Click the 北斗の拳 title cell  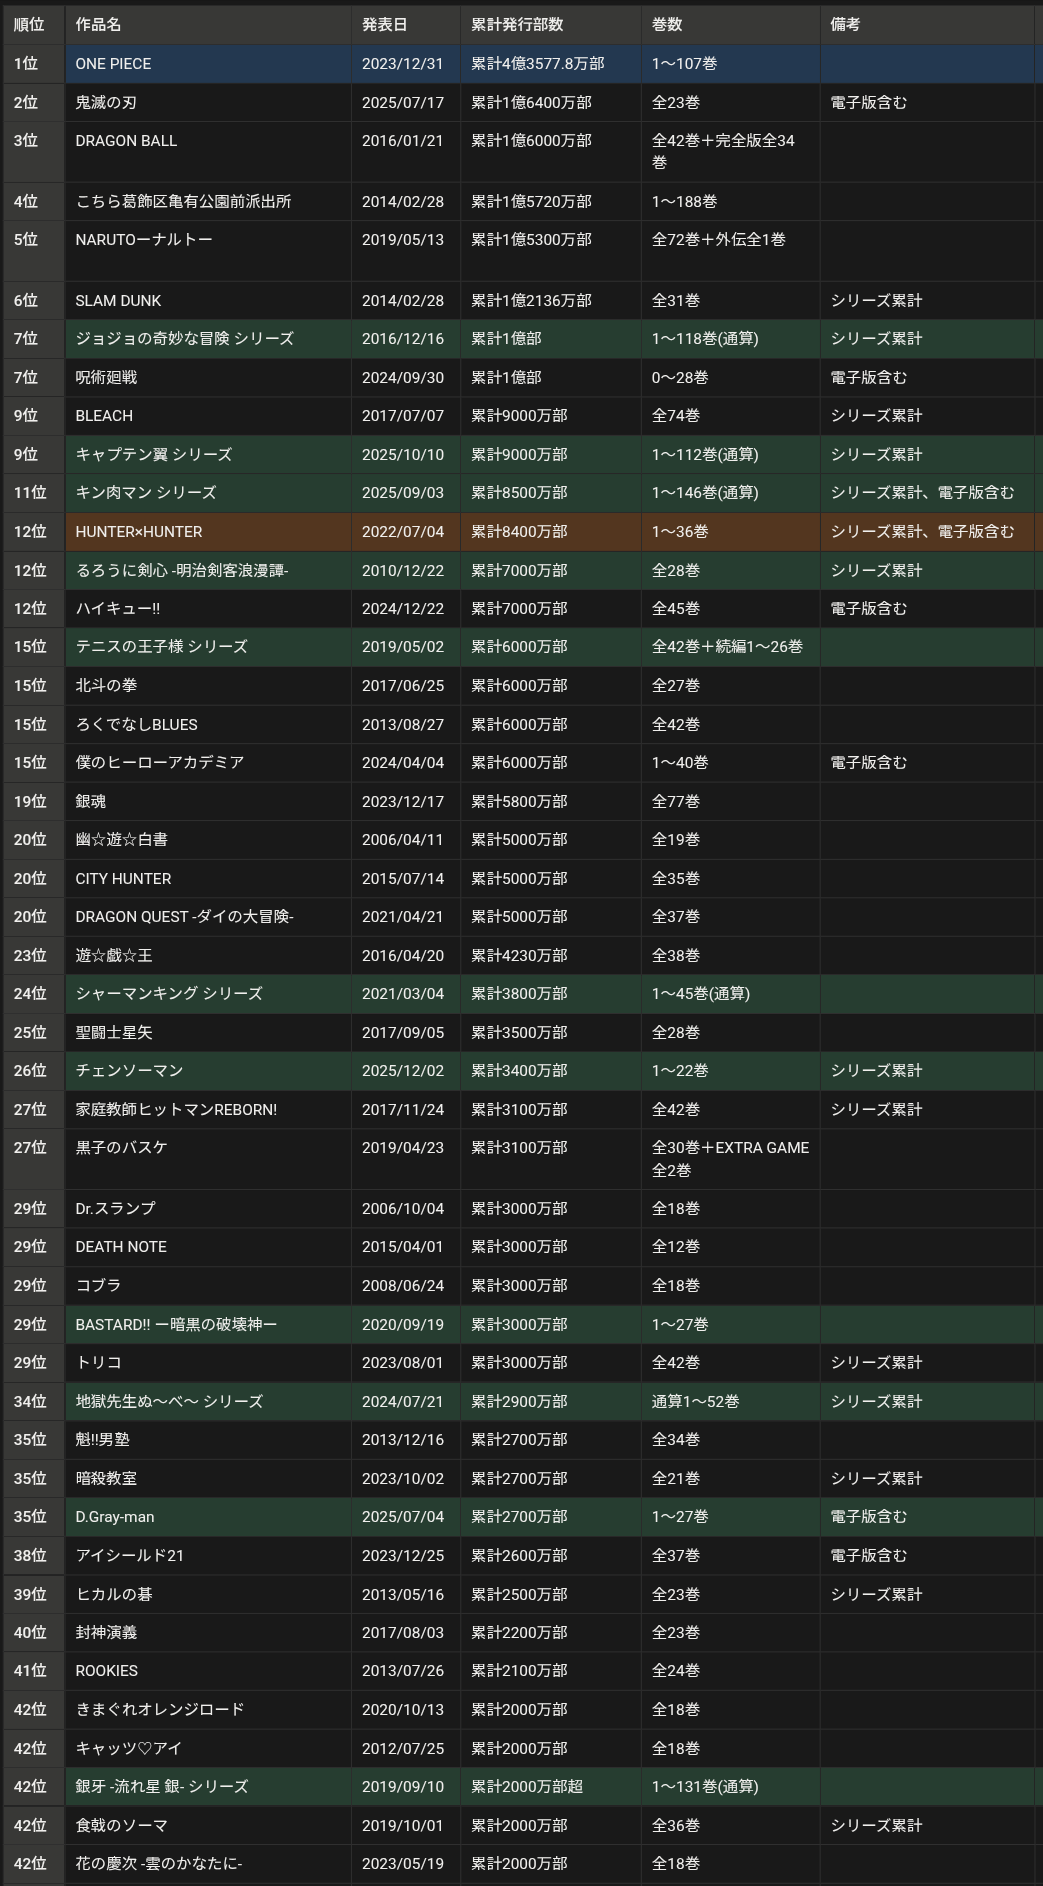coord(208,685)
